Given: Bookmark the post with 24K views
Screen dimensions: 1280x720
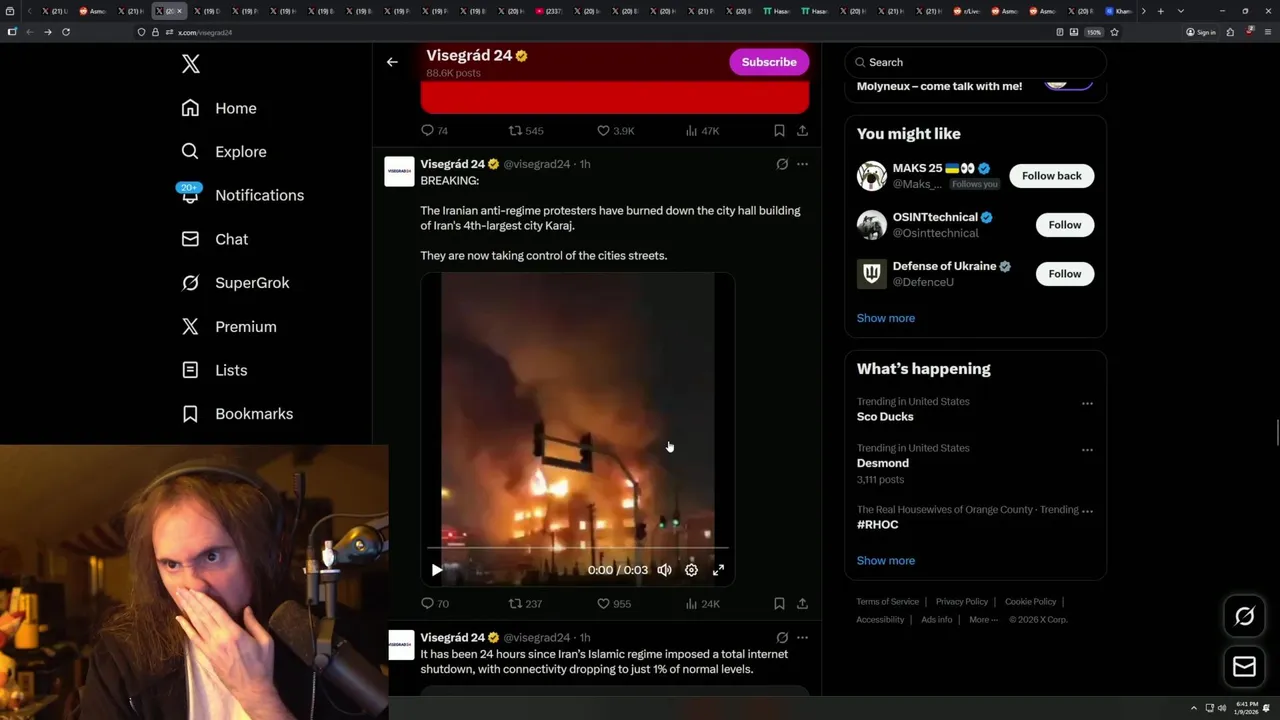Looking at the screenshot, I should tap(779, 604).
